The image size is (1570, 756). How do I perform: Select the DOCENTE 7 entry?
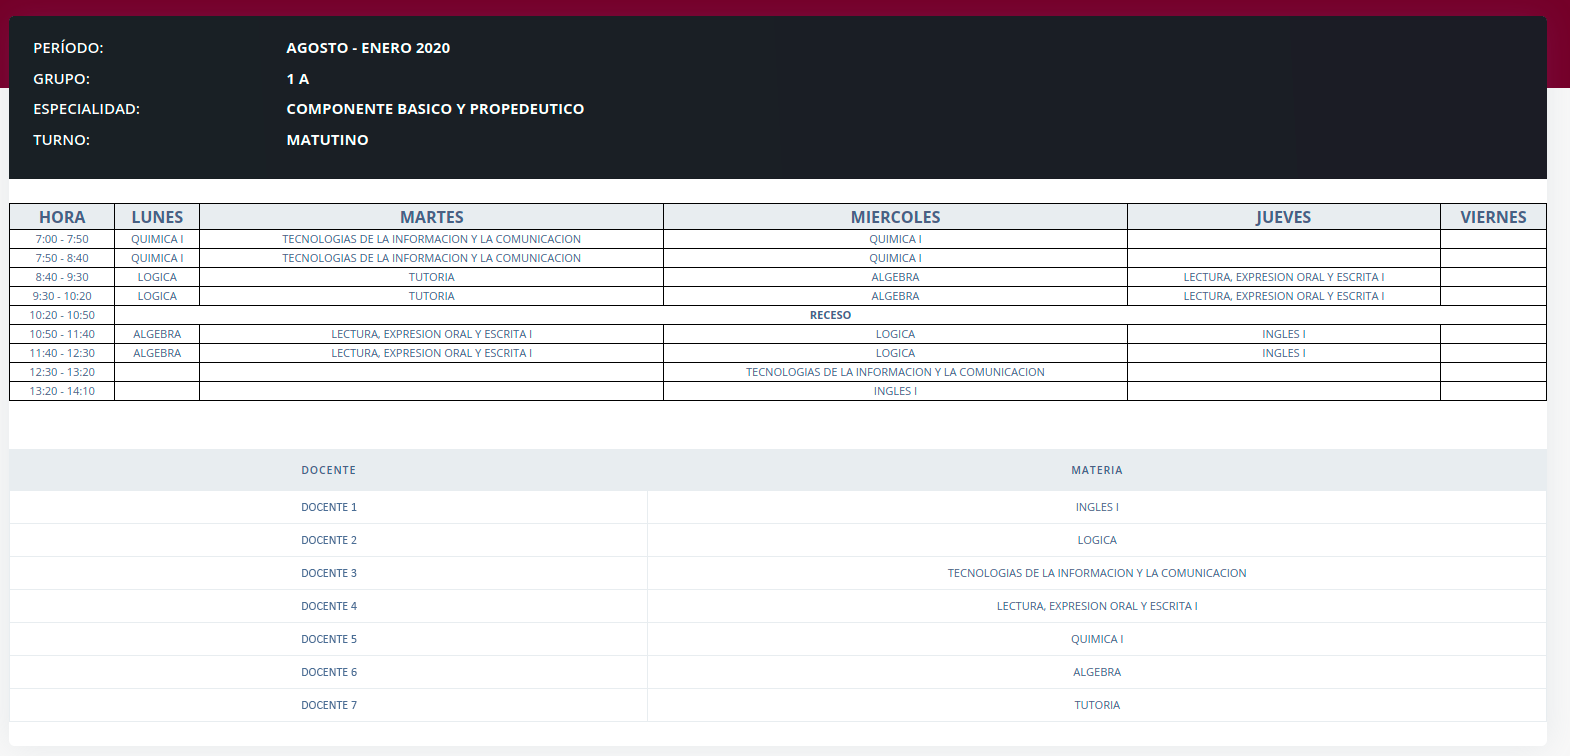click(328, 705)
